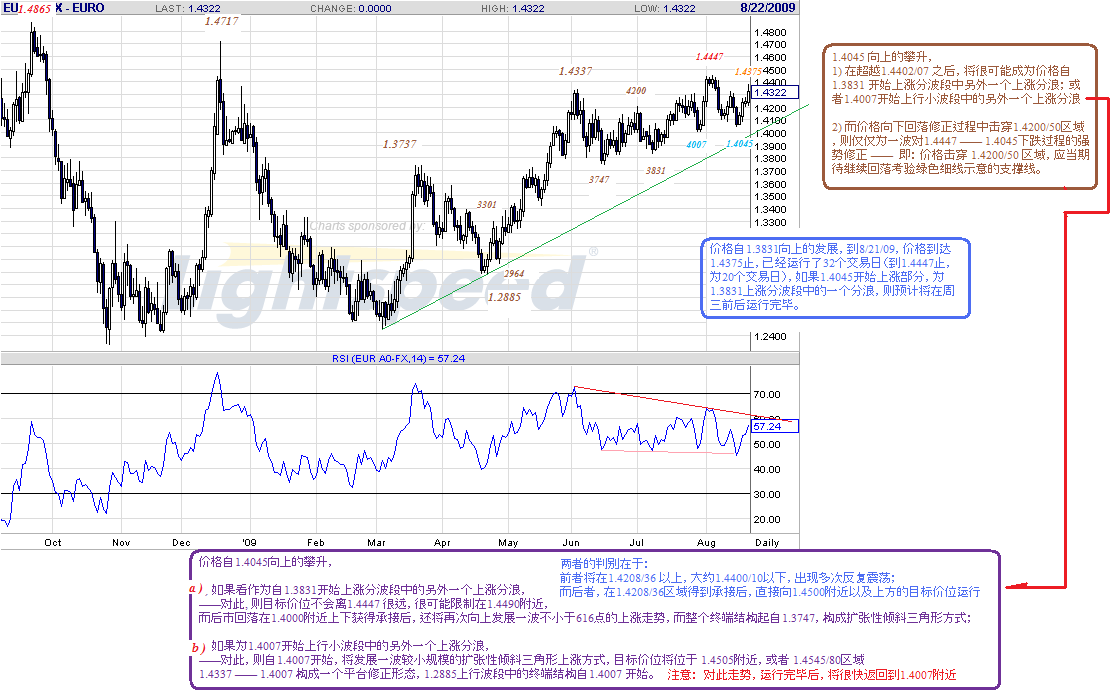The image size is (1117, 699).
Task: Click the Dec month label on time axis
Action: [x=182, y=543]
